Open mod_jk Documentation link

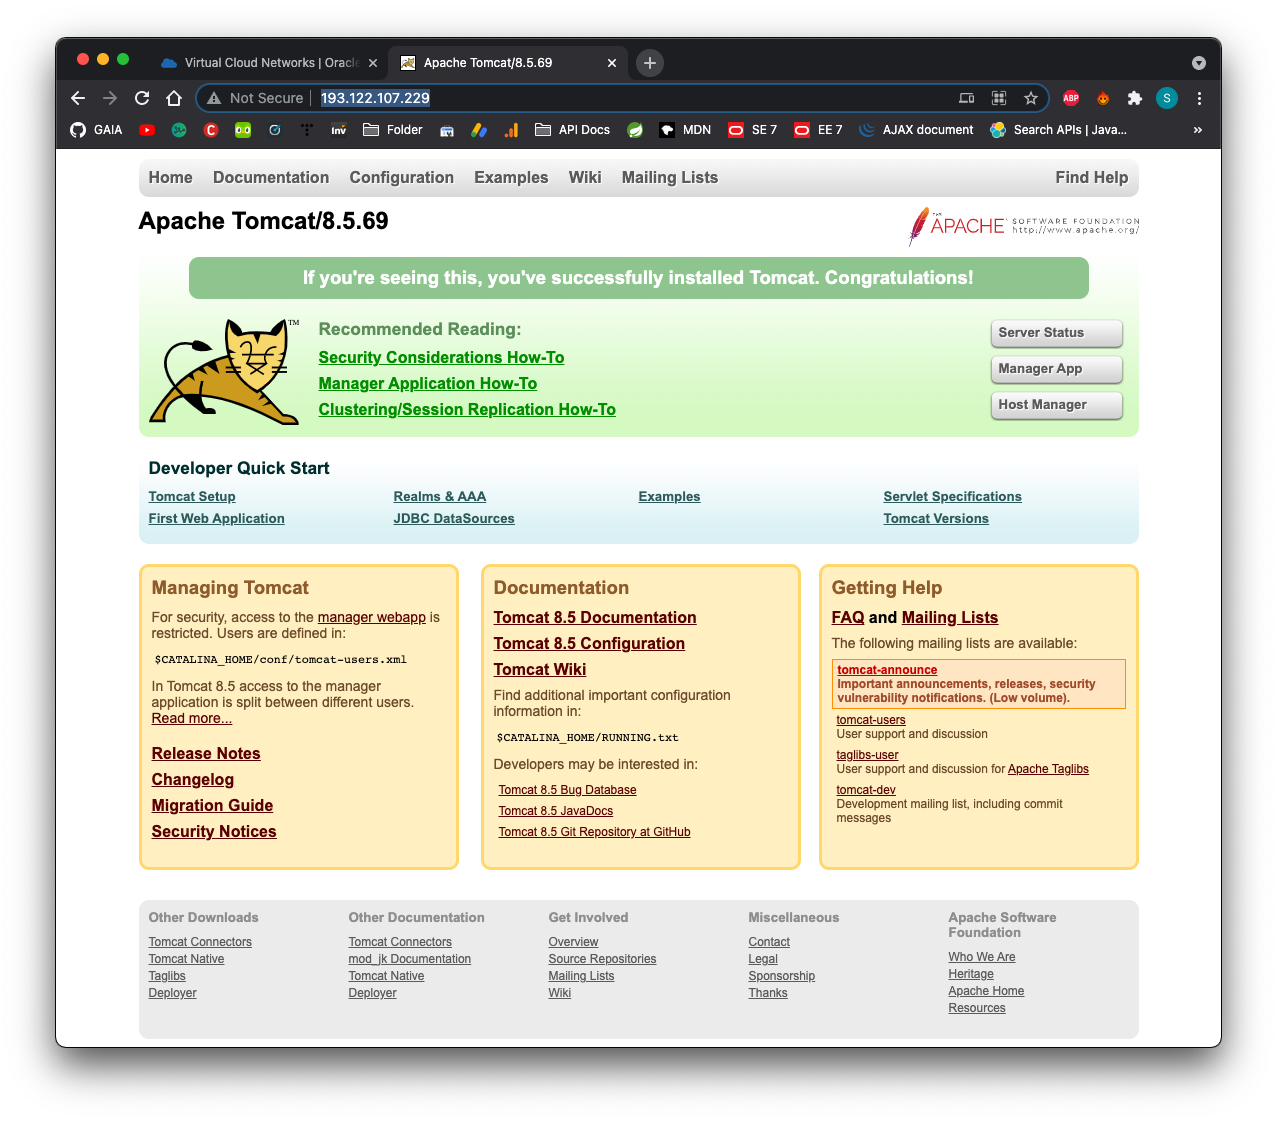(410, 959)
